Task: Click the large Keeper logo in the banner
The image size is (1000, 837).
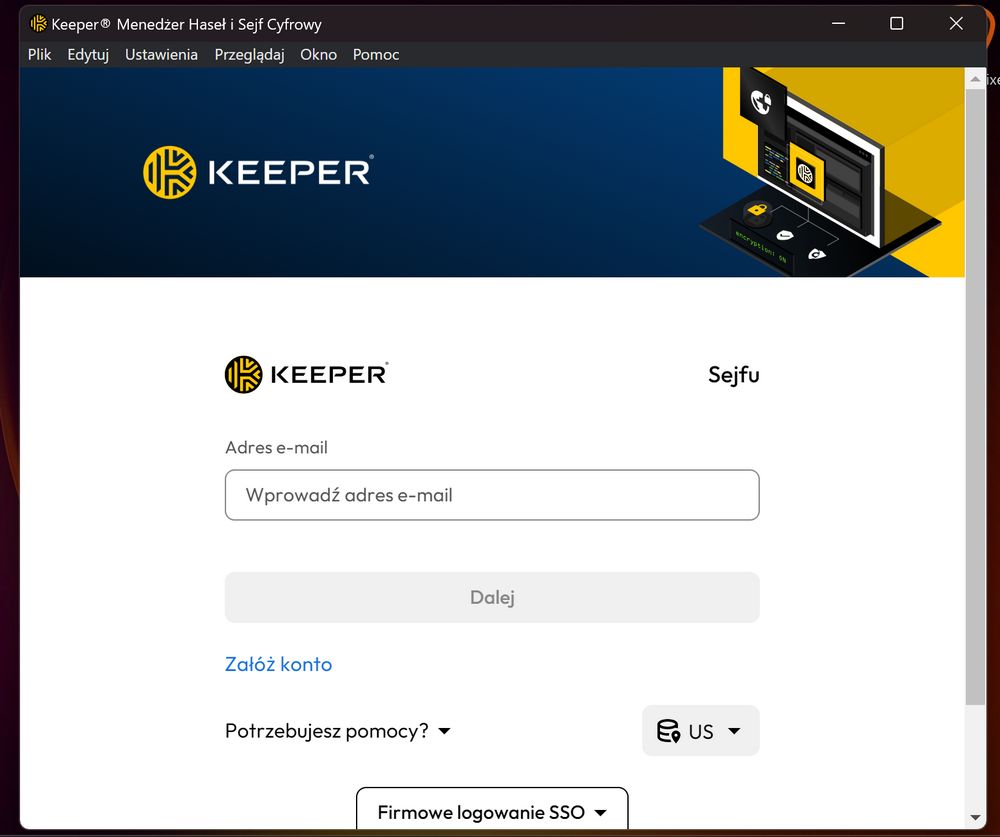Action: [x=258, y=172]
